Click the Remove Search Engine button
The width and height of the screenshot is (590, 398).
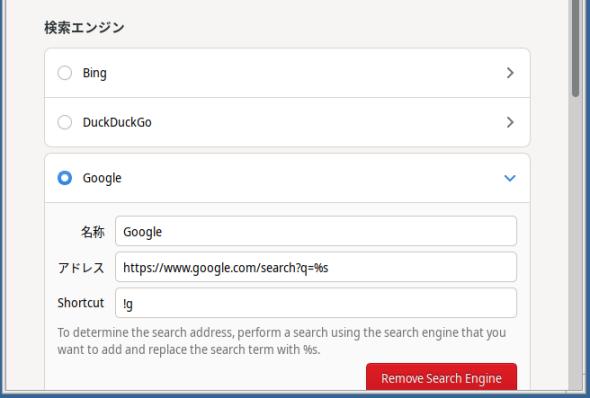(441, 378)
